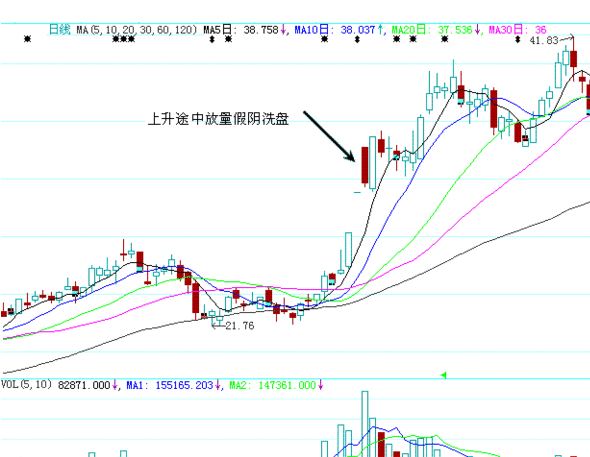Image resolution: width=590 pixels, height=457 pixels.
Task: Click the leftmost star info marker at the top
Action: [x=27, y=38]
